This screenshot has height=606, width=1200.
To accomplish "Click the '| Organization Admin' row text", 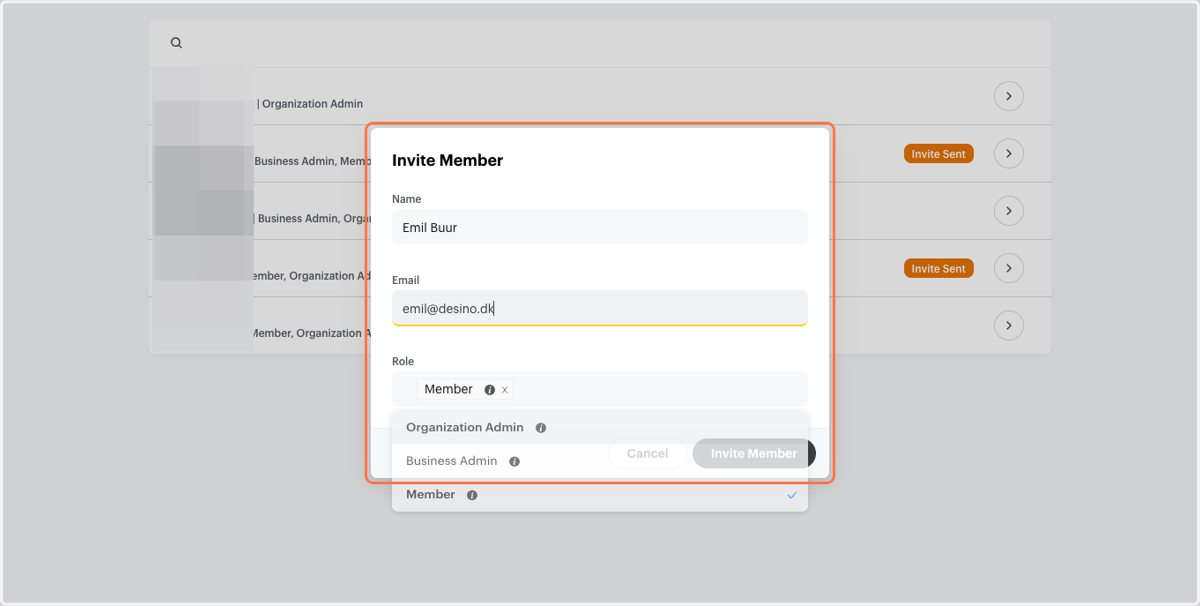I will 310,104.
